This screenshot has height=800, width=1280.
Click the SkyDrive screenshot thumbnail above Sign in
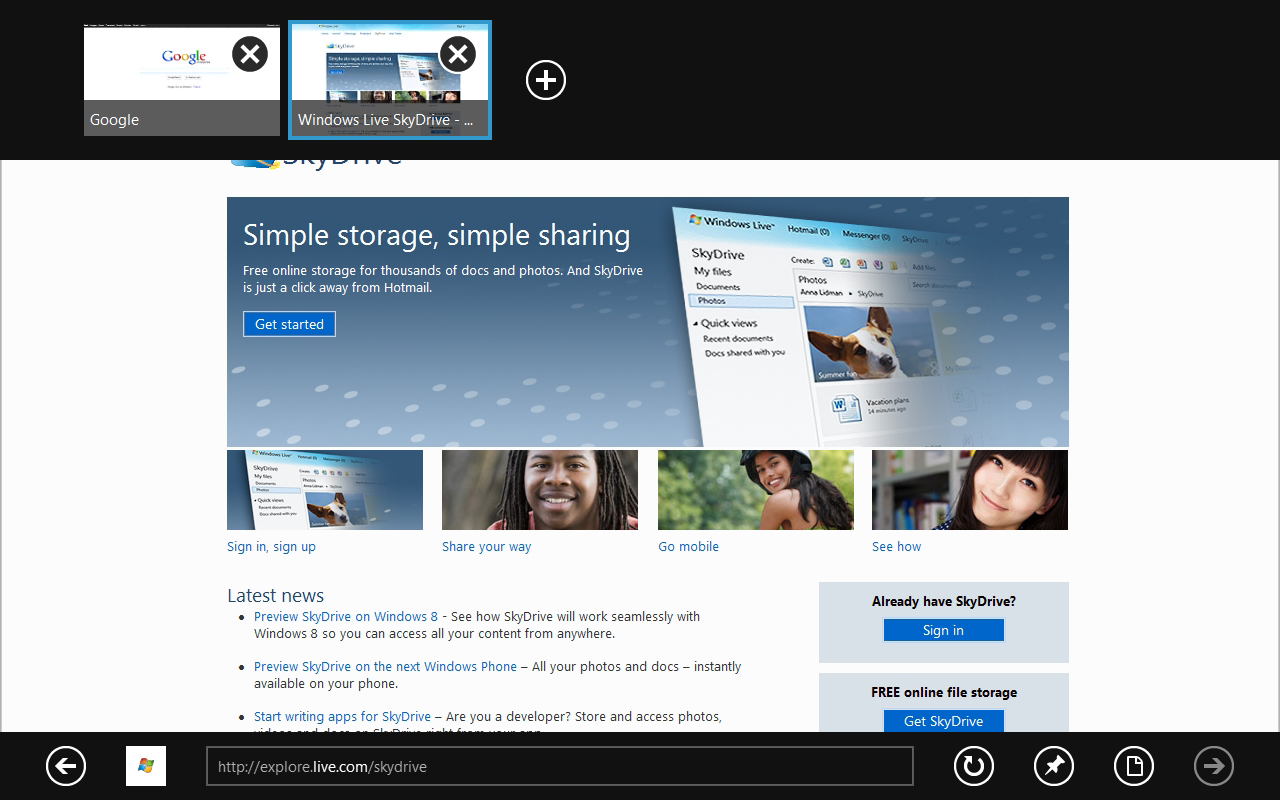(x=325, y=490)
